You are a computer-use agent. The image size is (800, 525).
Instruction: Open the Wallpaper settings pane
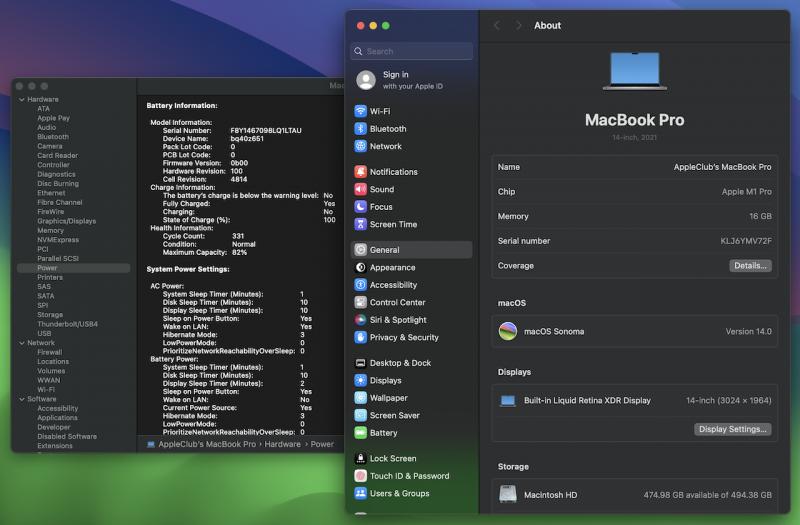[x=388, y=398]
